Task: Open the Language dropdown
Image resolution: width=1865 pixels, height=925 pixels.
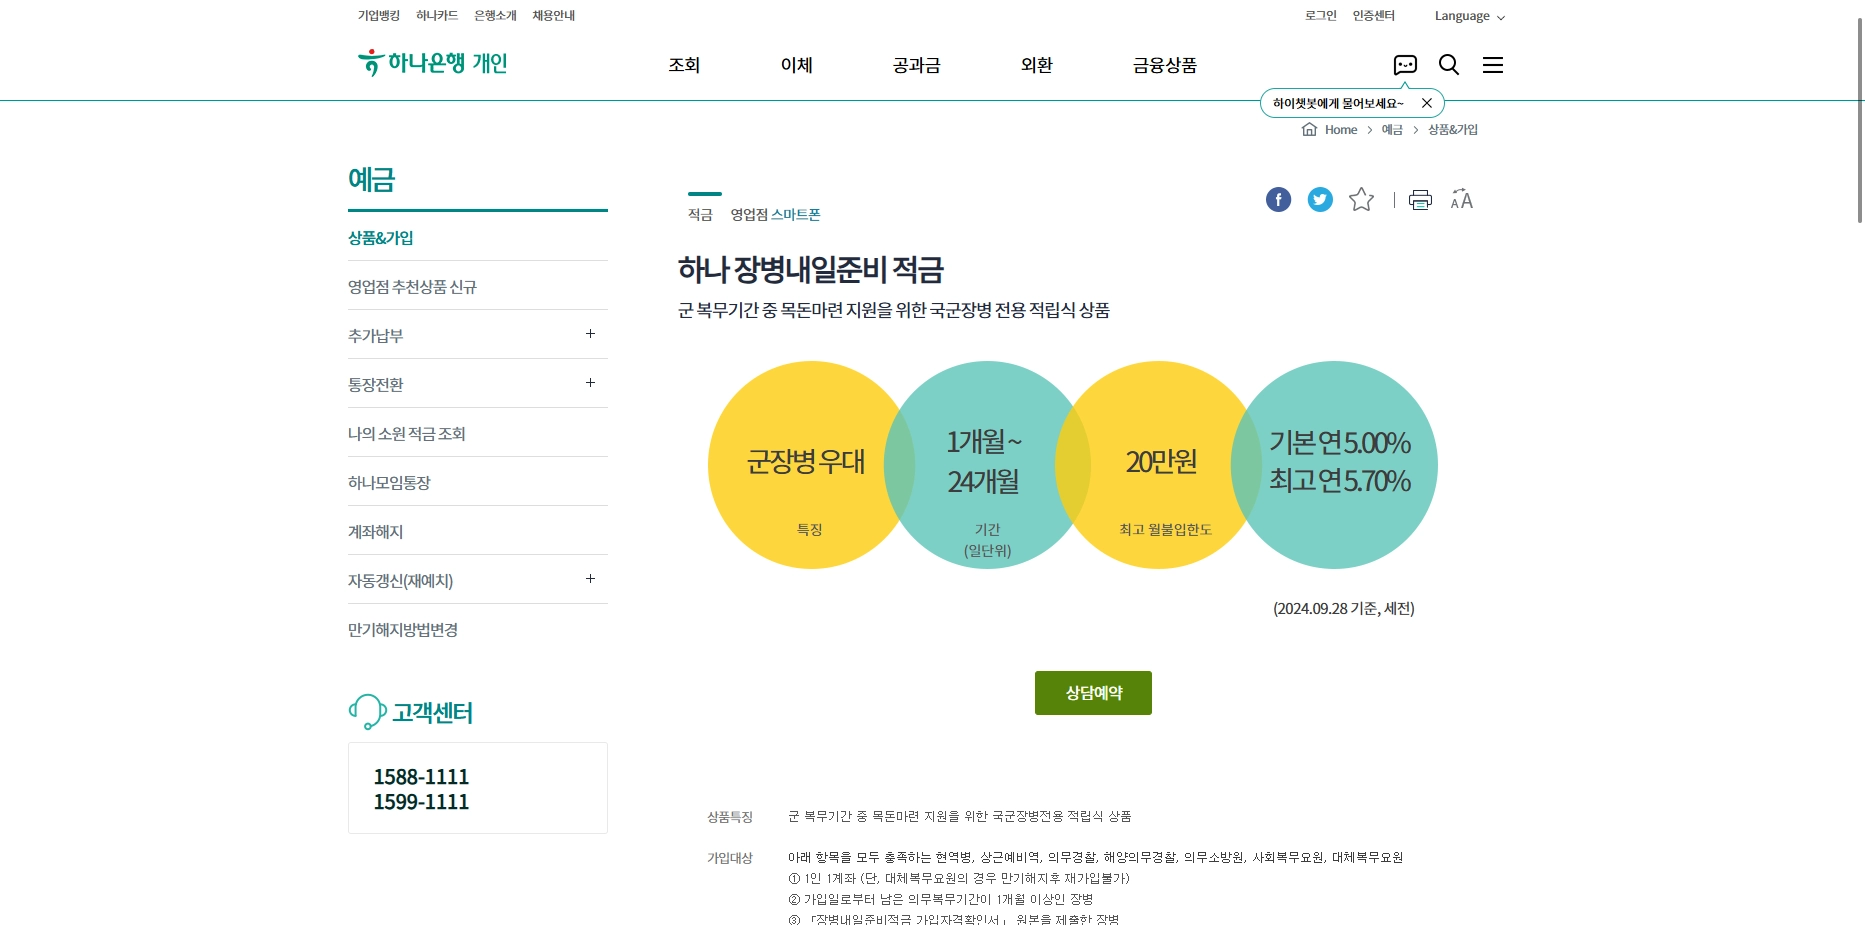Action: coord(1469,16)
